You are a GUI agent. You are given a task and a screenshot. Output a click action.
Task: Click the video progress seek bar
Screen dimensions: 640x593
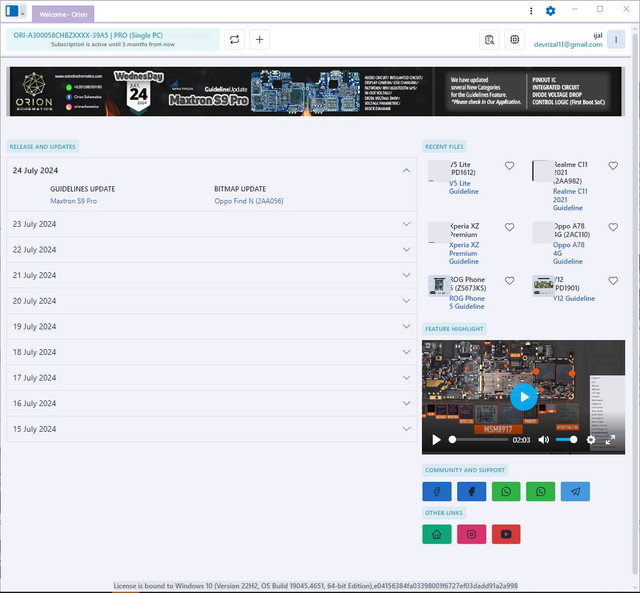[480, 440]
